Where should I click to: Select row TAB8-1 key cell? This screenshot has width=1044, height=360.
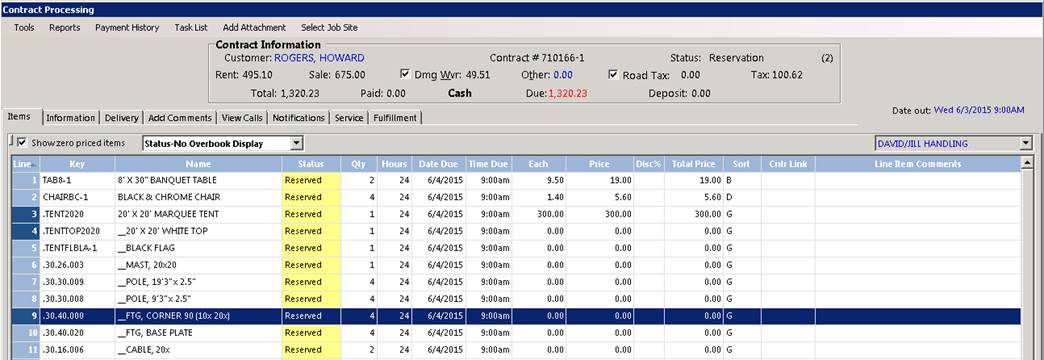point(77,180)
